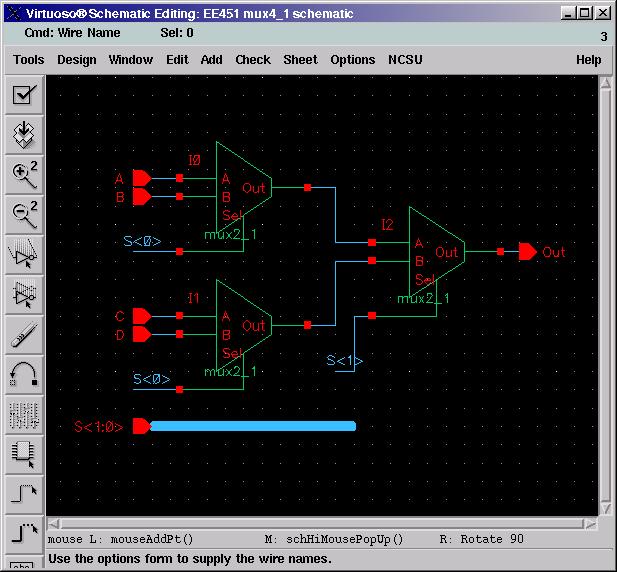Screen dimensions: 617x572
Task: Click the partially visible label icon at bottom
Action: tap(24, 564)
